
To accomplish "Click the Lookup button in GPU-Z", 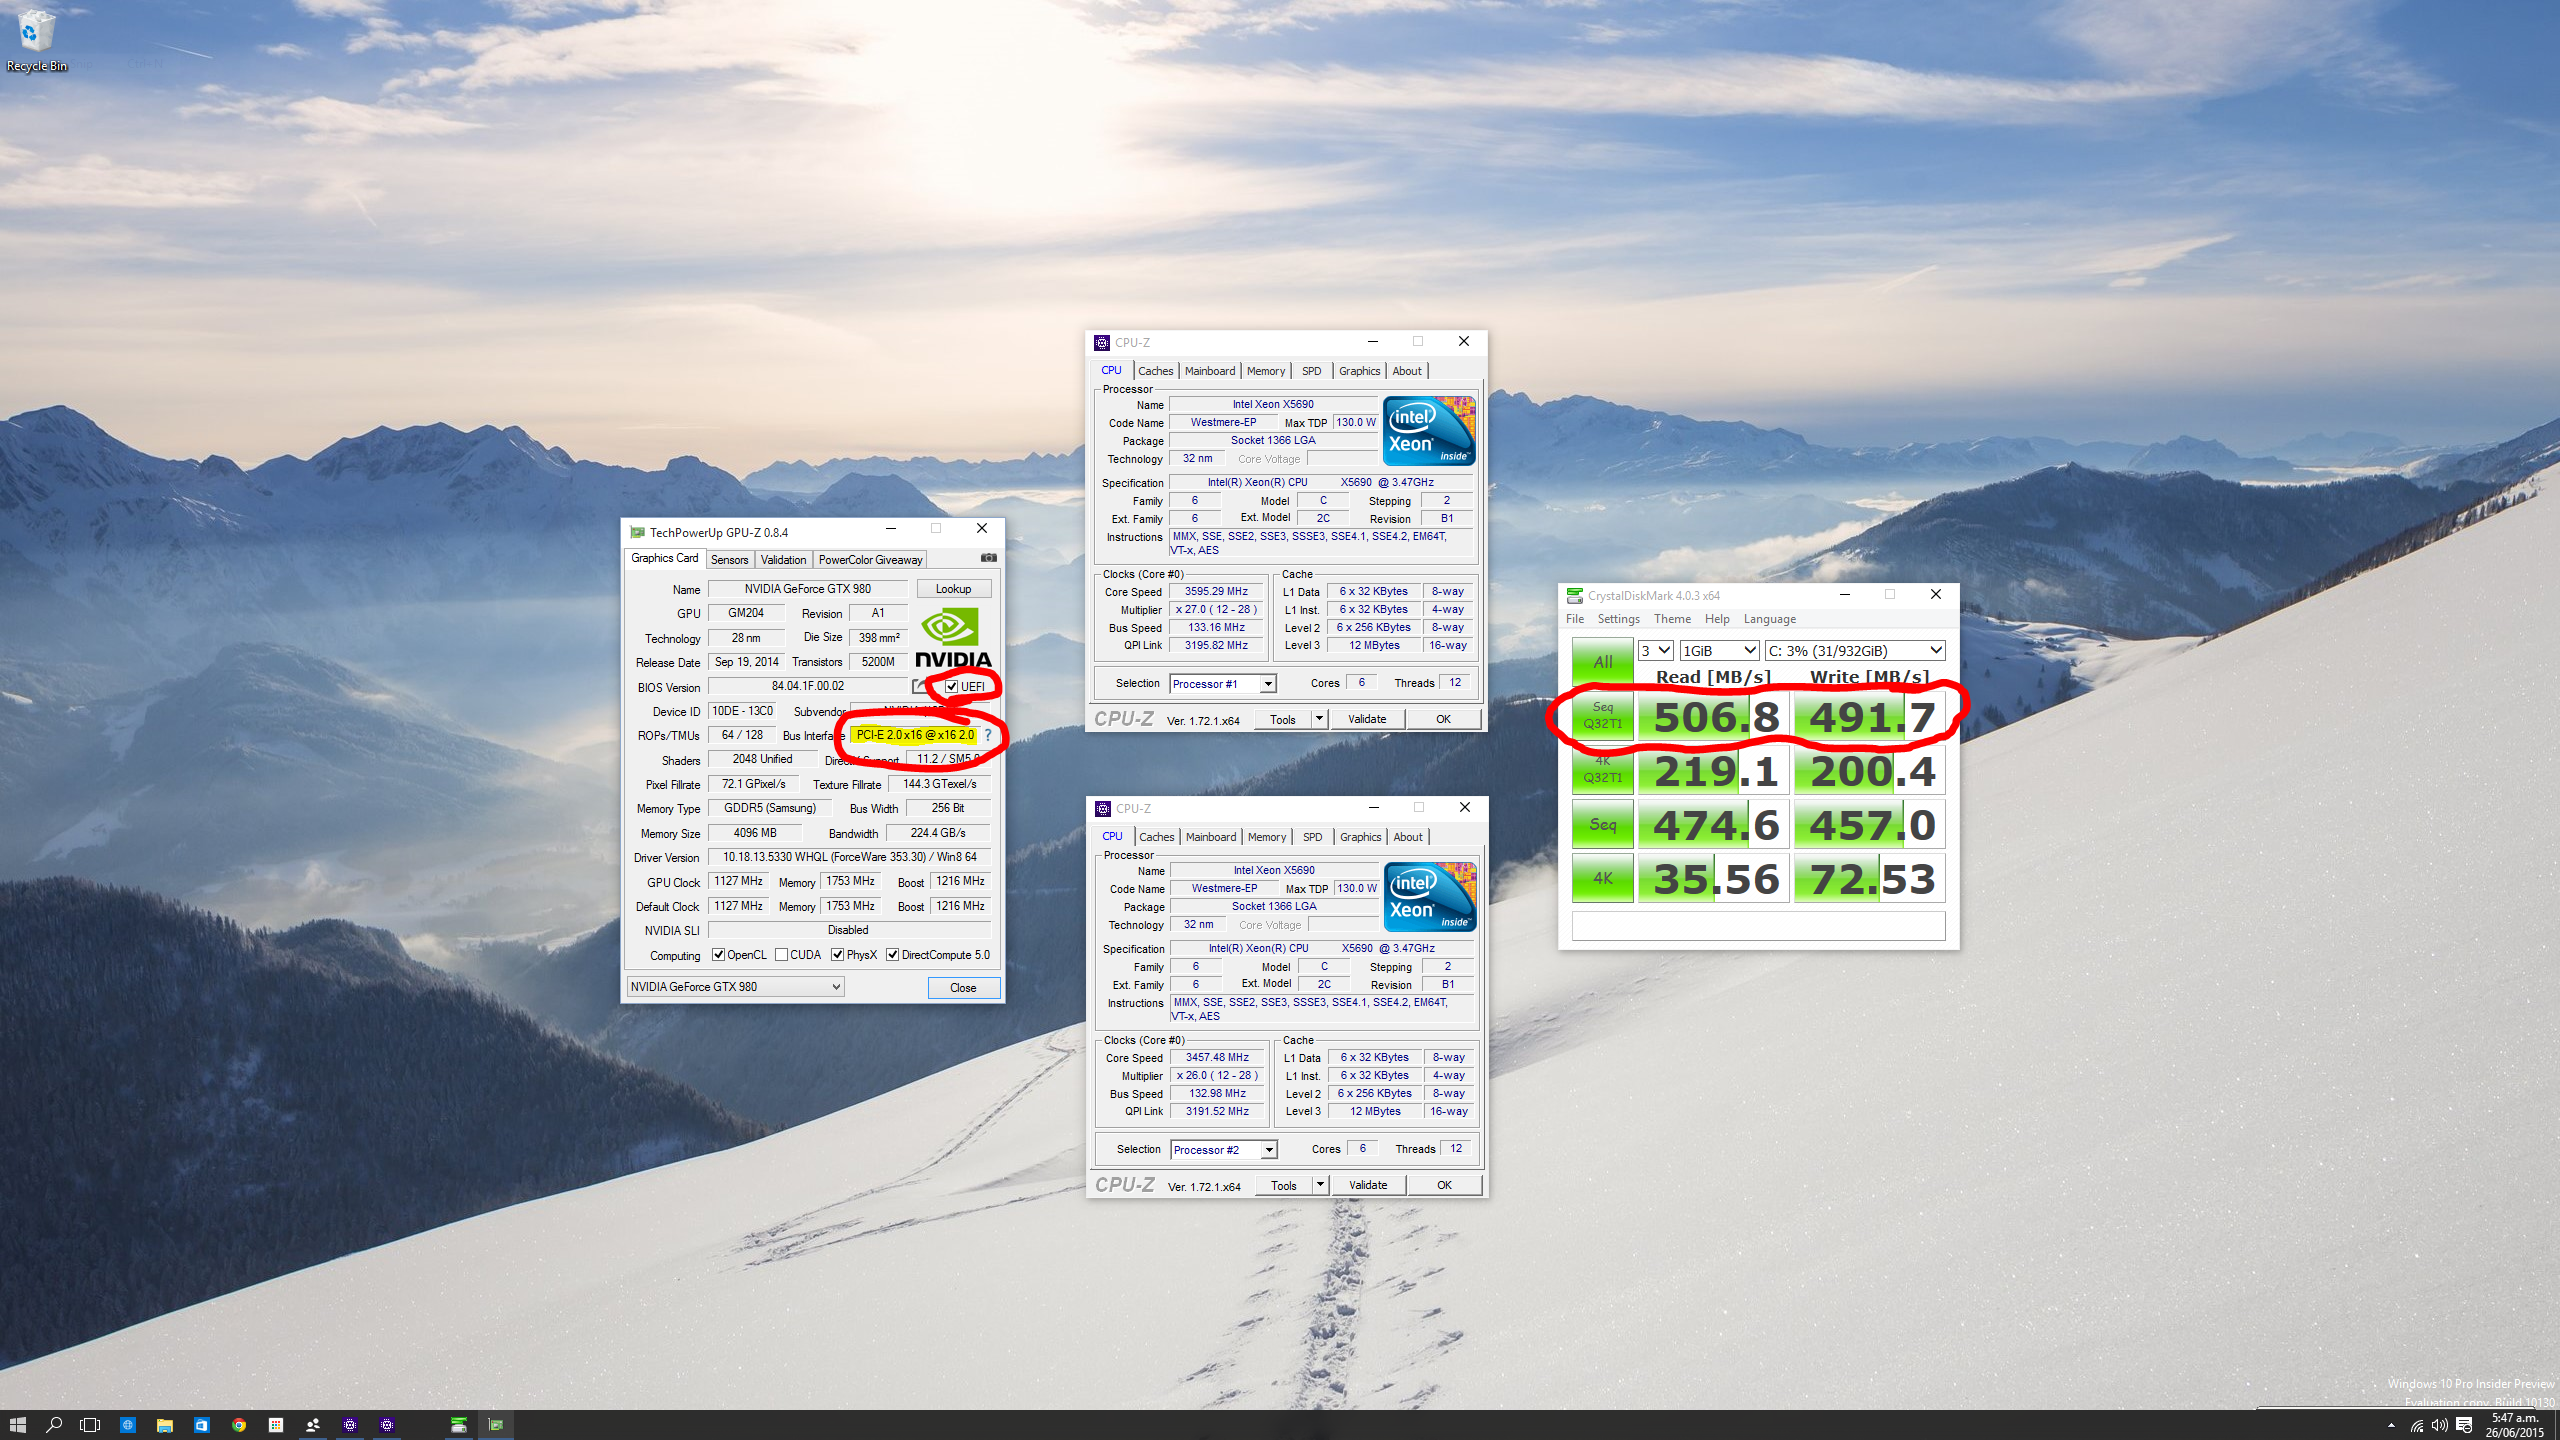I will point(953,589).
